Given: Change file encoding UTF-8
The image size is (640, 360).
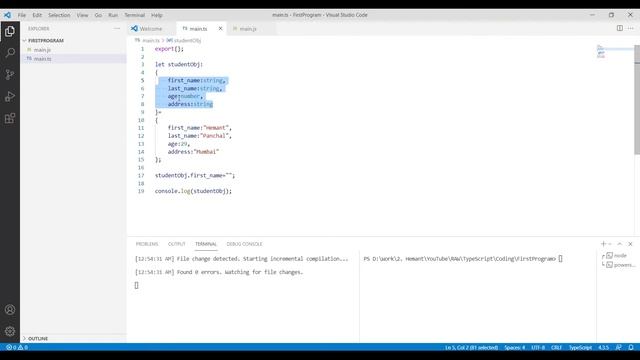Looking at the screenshot, I should click(x=538, y=347).
